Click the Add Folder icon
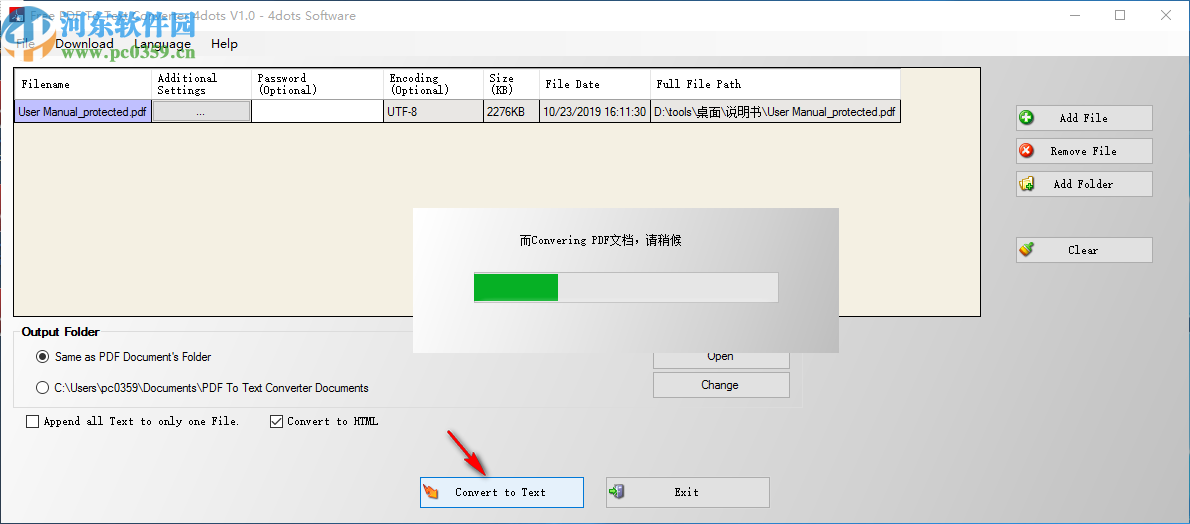This screenshot has height=524, width=1190. point(1027,184)
